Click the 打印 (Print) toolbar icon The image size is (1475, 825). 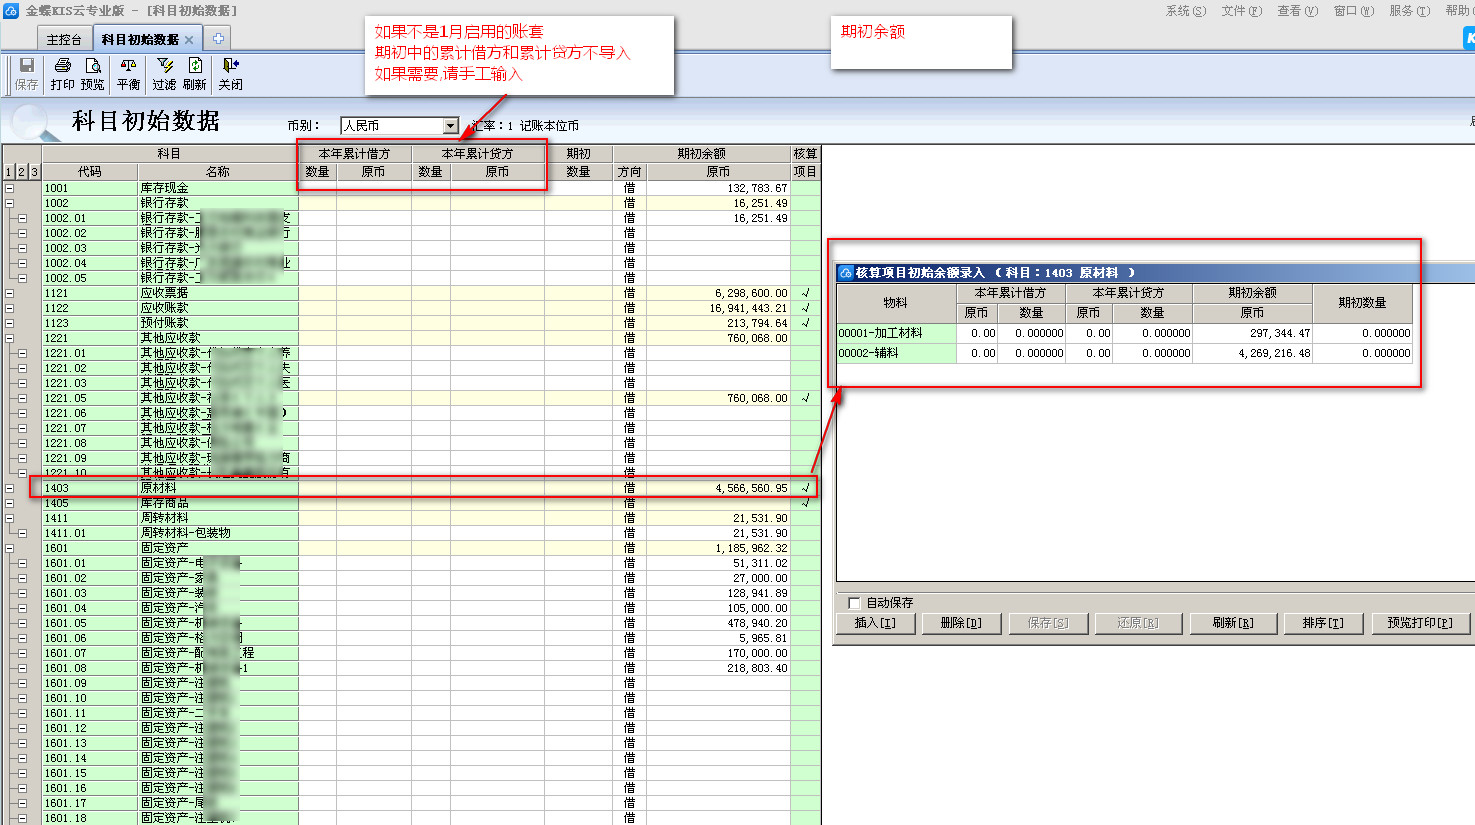(62, 66)
